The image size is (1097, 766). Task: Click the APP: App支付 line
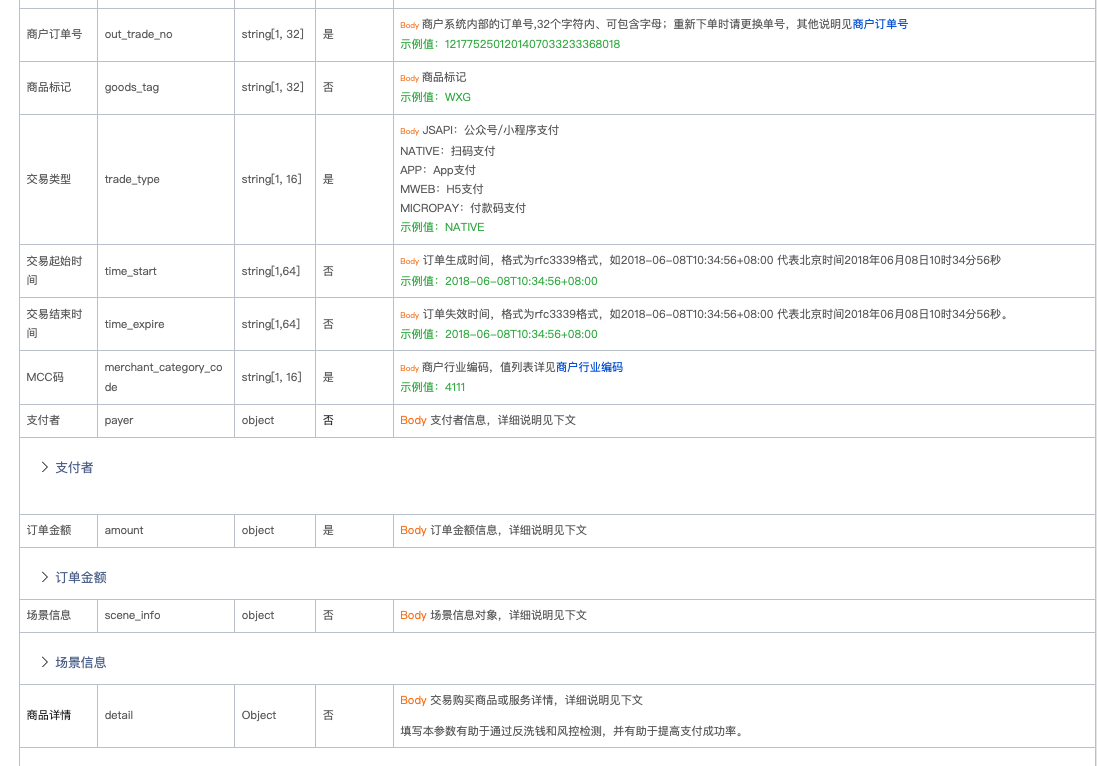[x=438, y=170]
